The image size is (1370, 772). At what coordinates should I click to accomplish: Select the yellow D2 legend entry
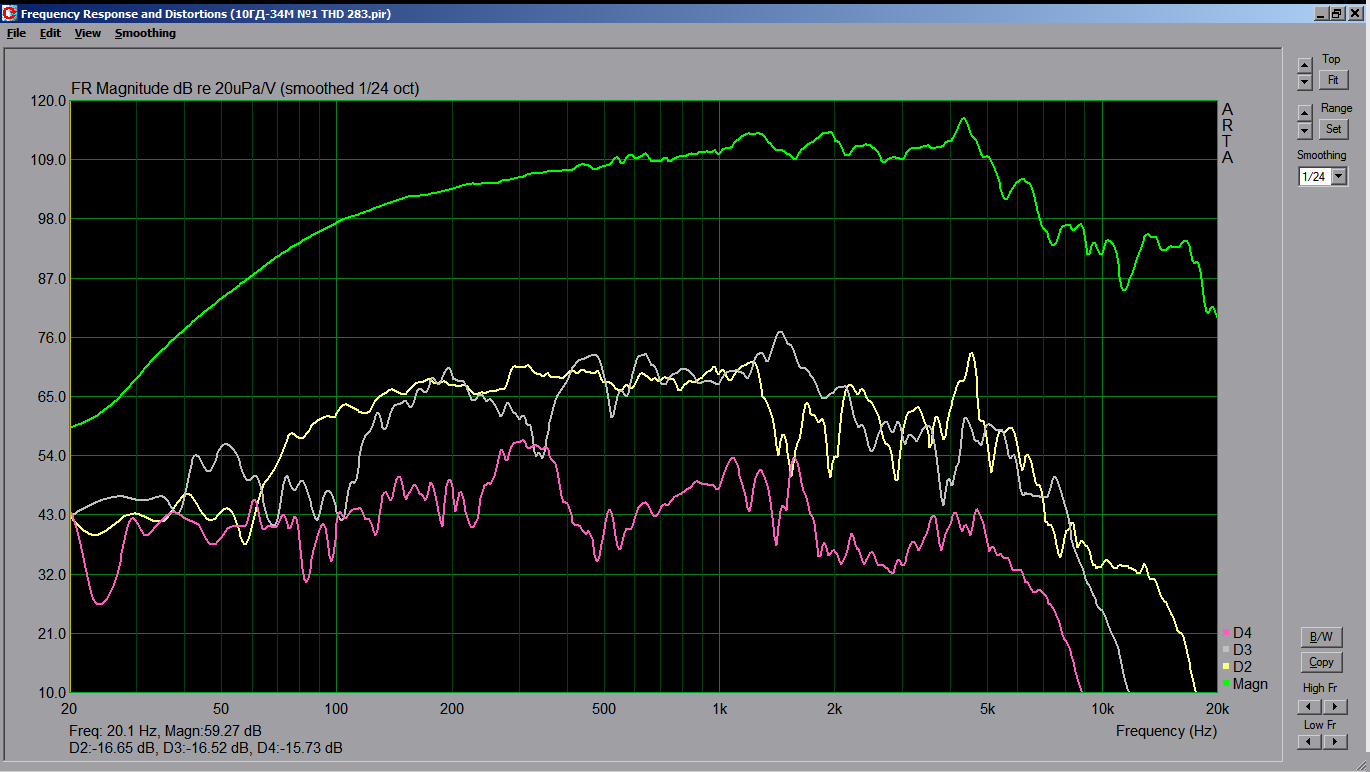point(1237,667)
